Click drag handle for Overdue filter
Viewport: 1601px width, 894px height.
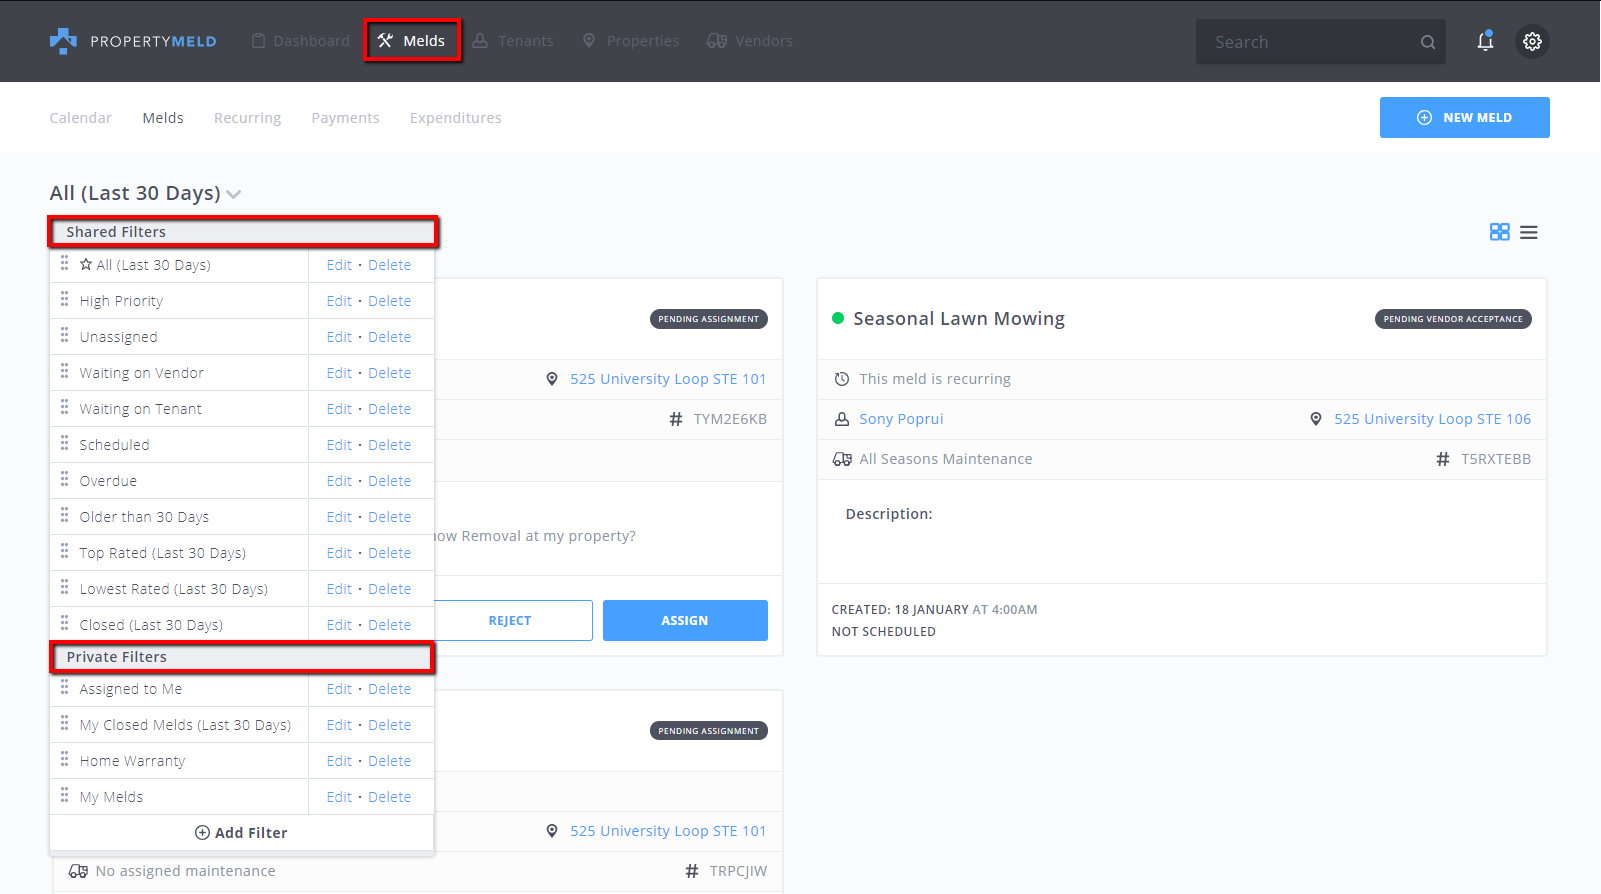click(x=64, y=479)
